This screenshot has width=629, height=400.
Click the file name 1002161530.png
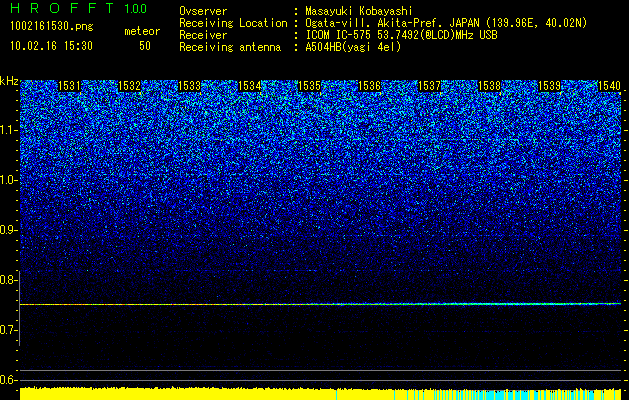pyautogui.click(x=52, y=26)
